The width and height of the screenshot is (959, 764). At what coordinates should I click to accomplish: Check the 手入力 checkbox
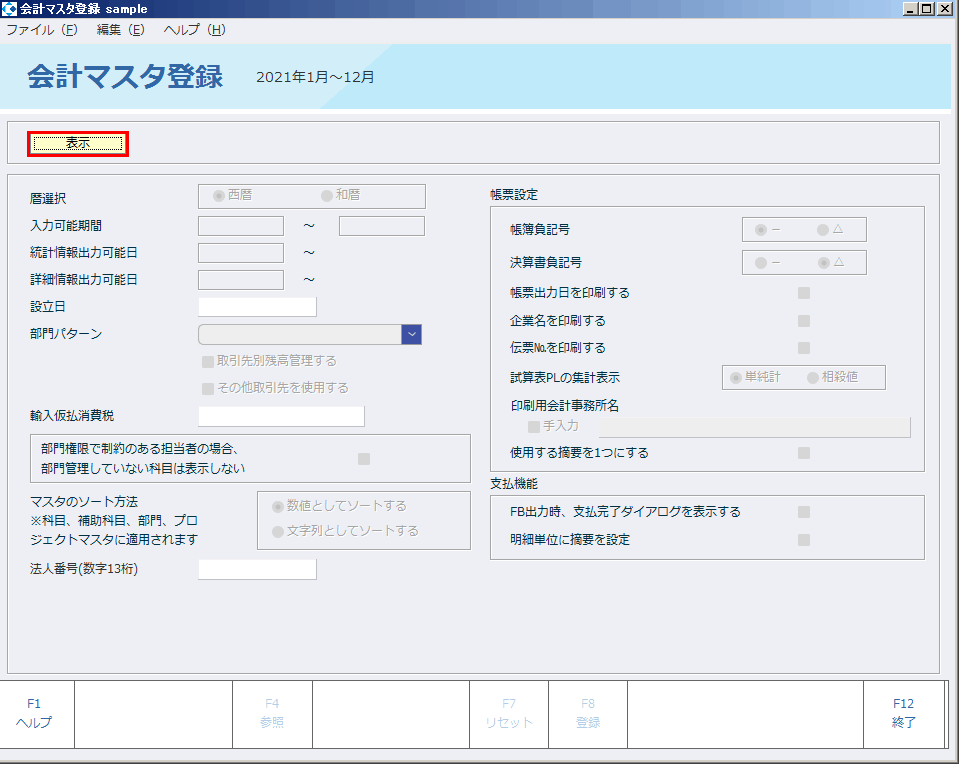(x=534, y=426)
